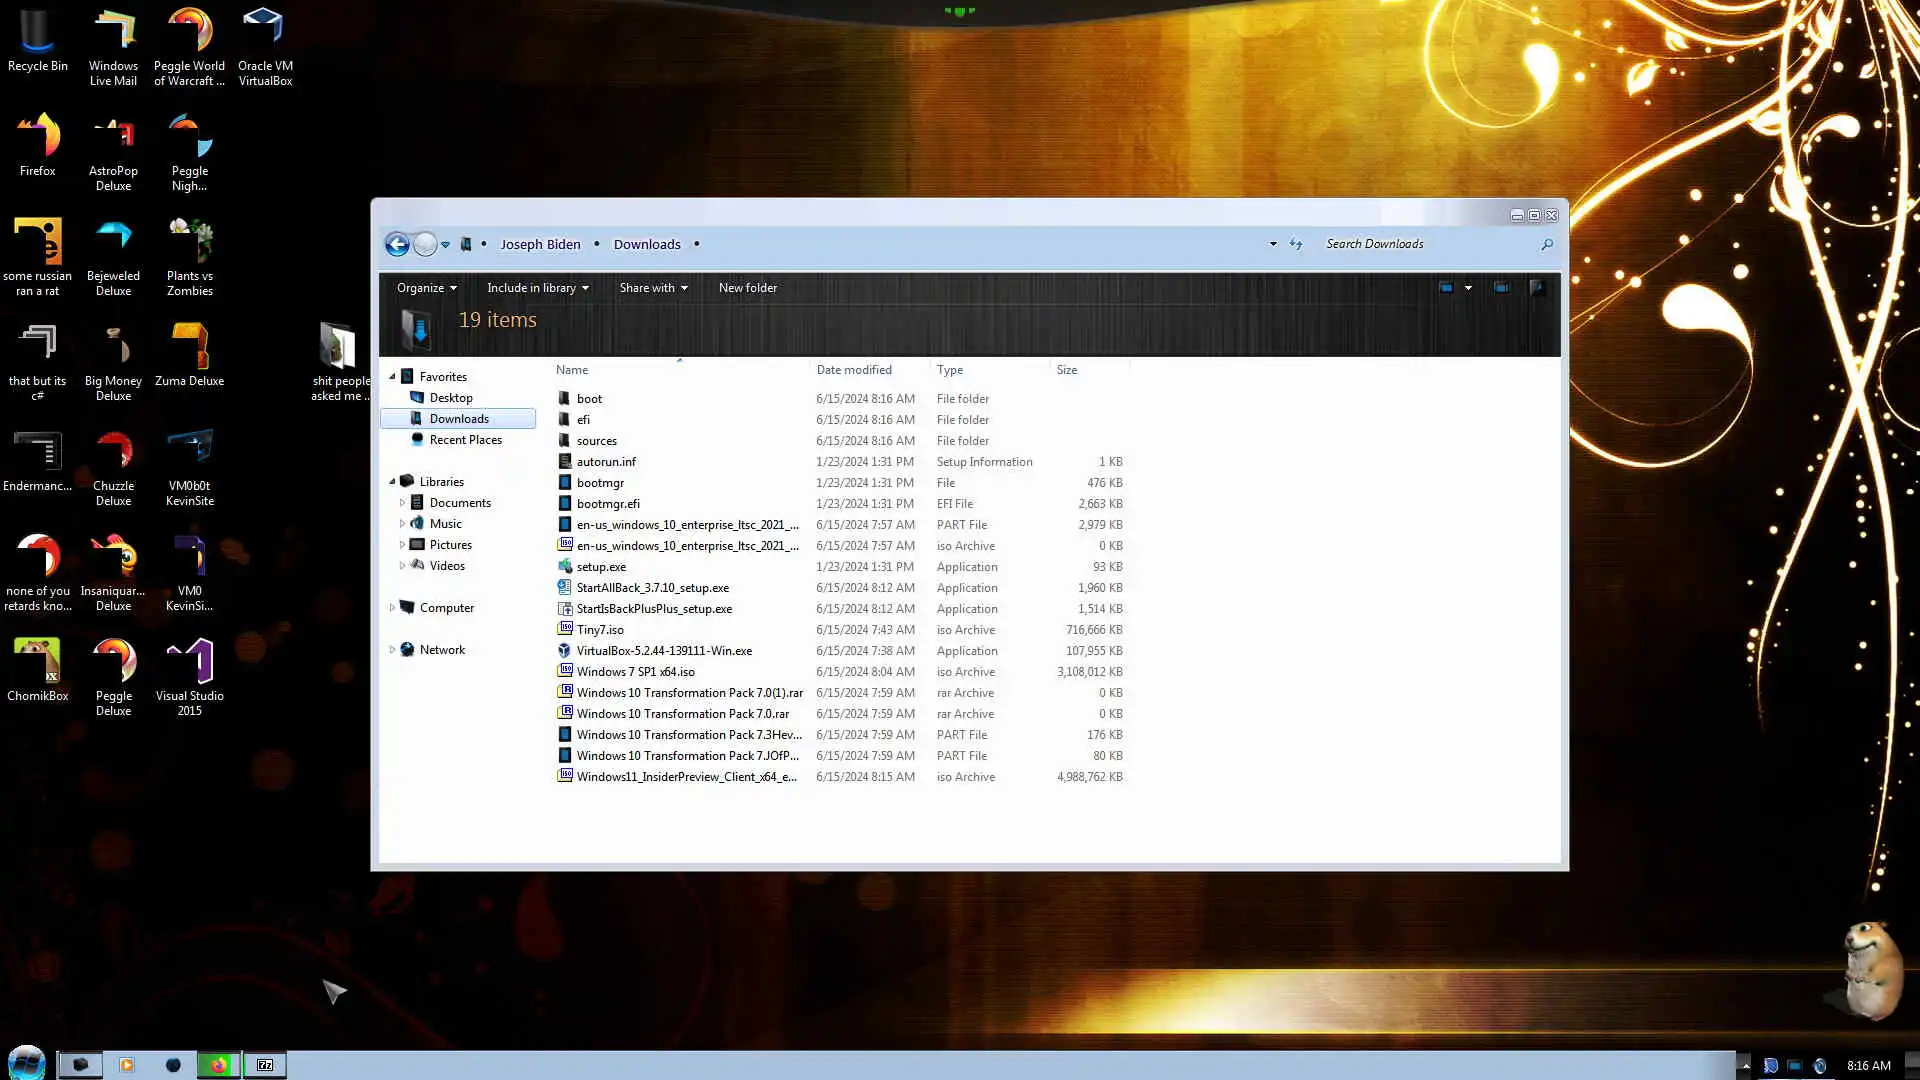Collapse the Favorites tree section
Image resolution: width=1920 pixels, height=1080 pixels.
click(x=392, y=377)
